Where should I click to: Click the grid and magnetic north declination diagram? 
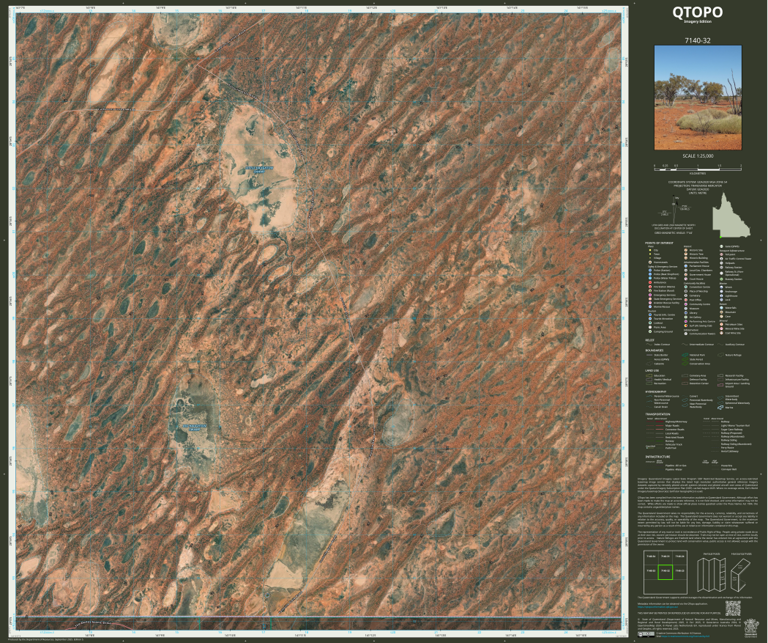[673, 208]
